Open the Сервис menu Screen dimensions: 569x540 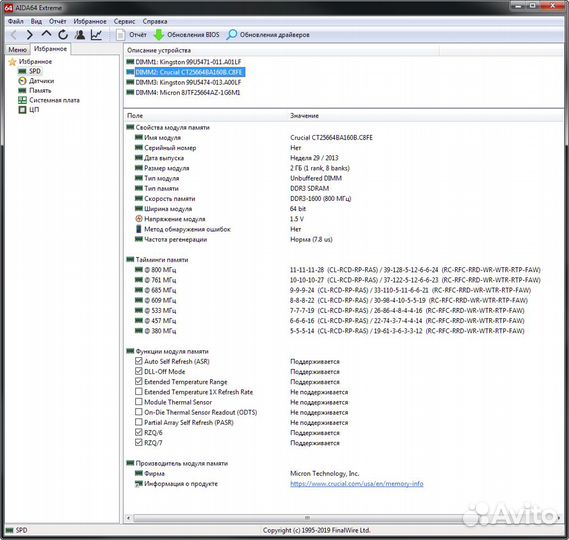124,21
